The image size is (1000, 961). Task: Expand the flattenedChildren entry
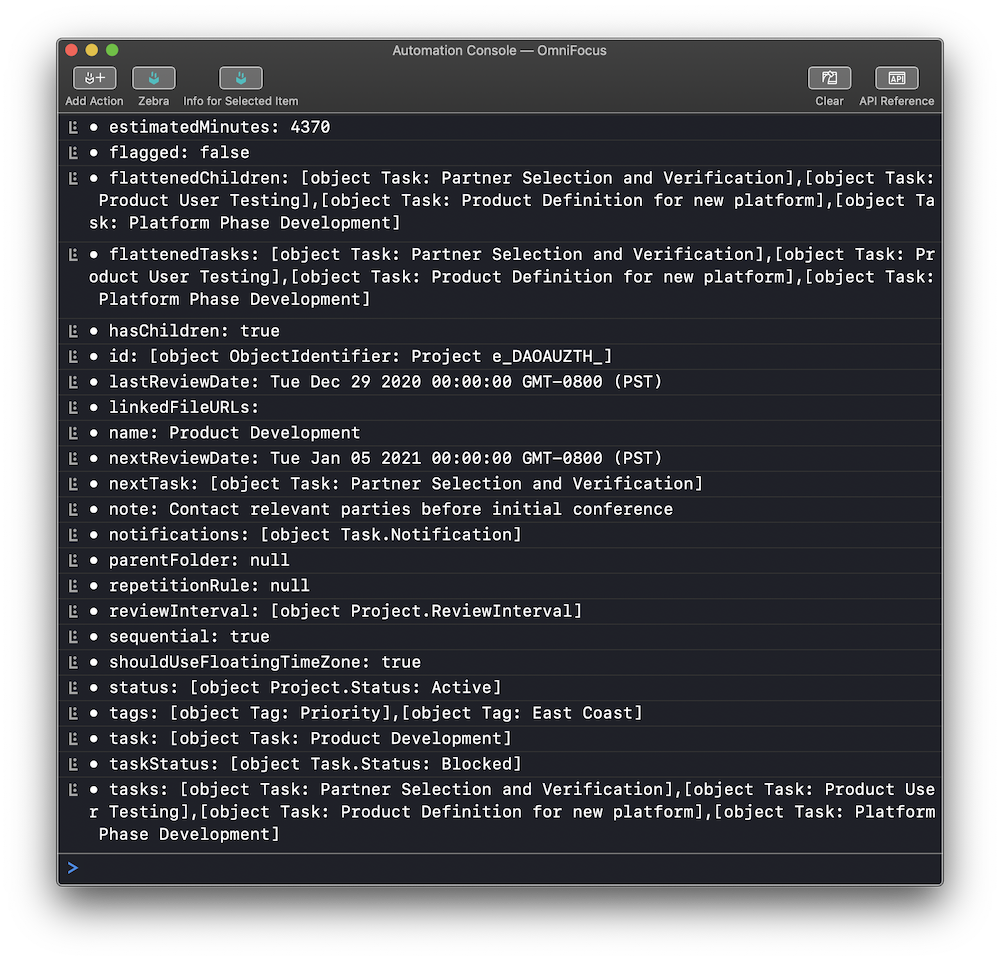(x=74, y=178)
